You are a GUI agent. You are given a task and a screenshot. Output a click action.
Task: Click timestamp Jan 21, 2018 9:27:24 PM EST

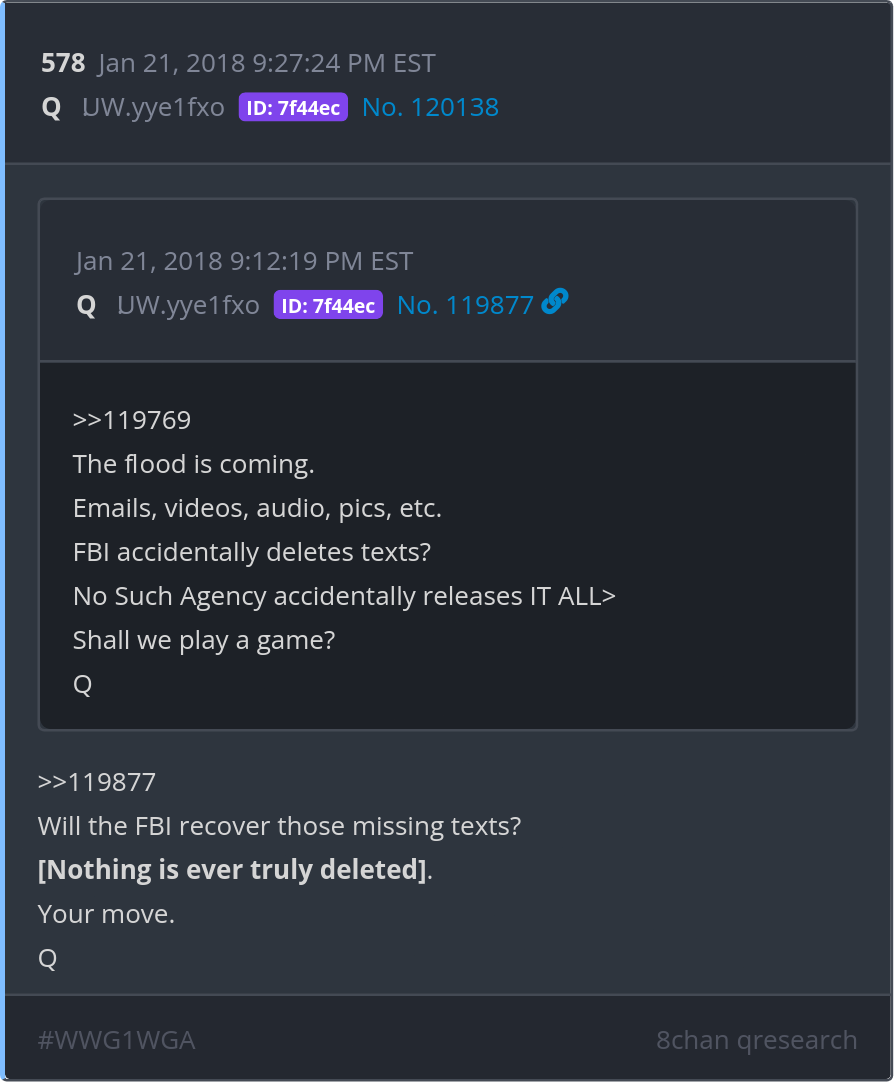tap(266, 63)
